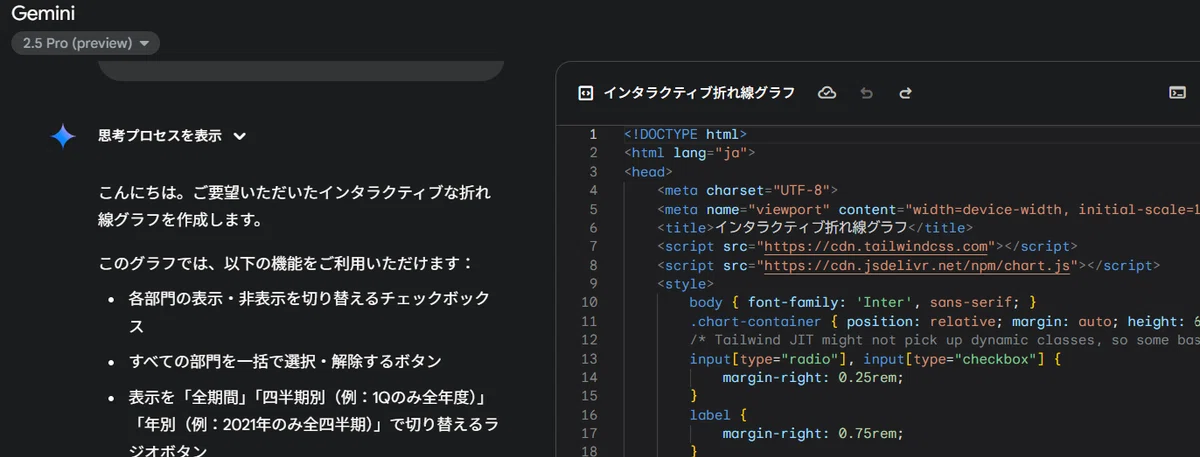This screenshot has height=457, width=1200.
Task: Click the 思考プロセスを表示 label
Action: click(x=160, y=136)
